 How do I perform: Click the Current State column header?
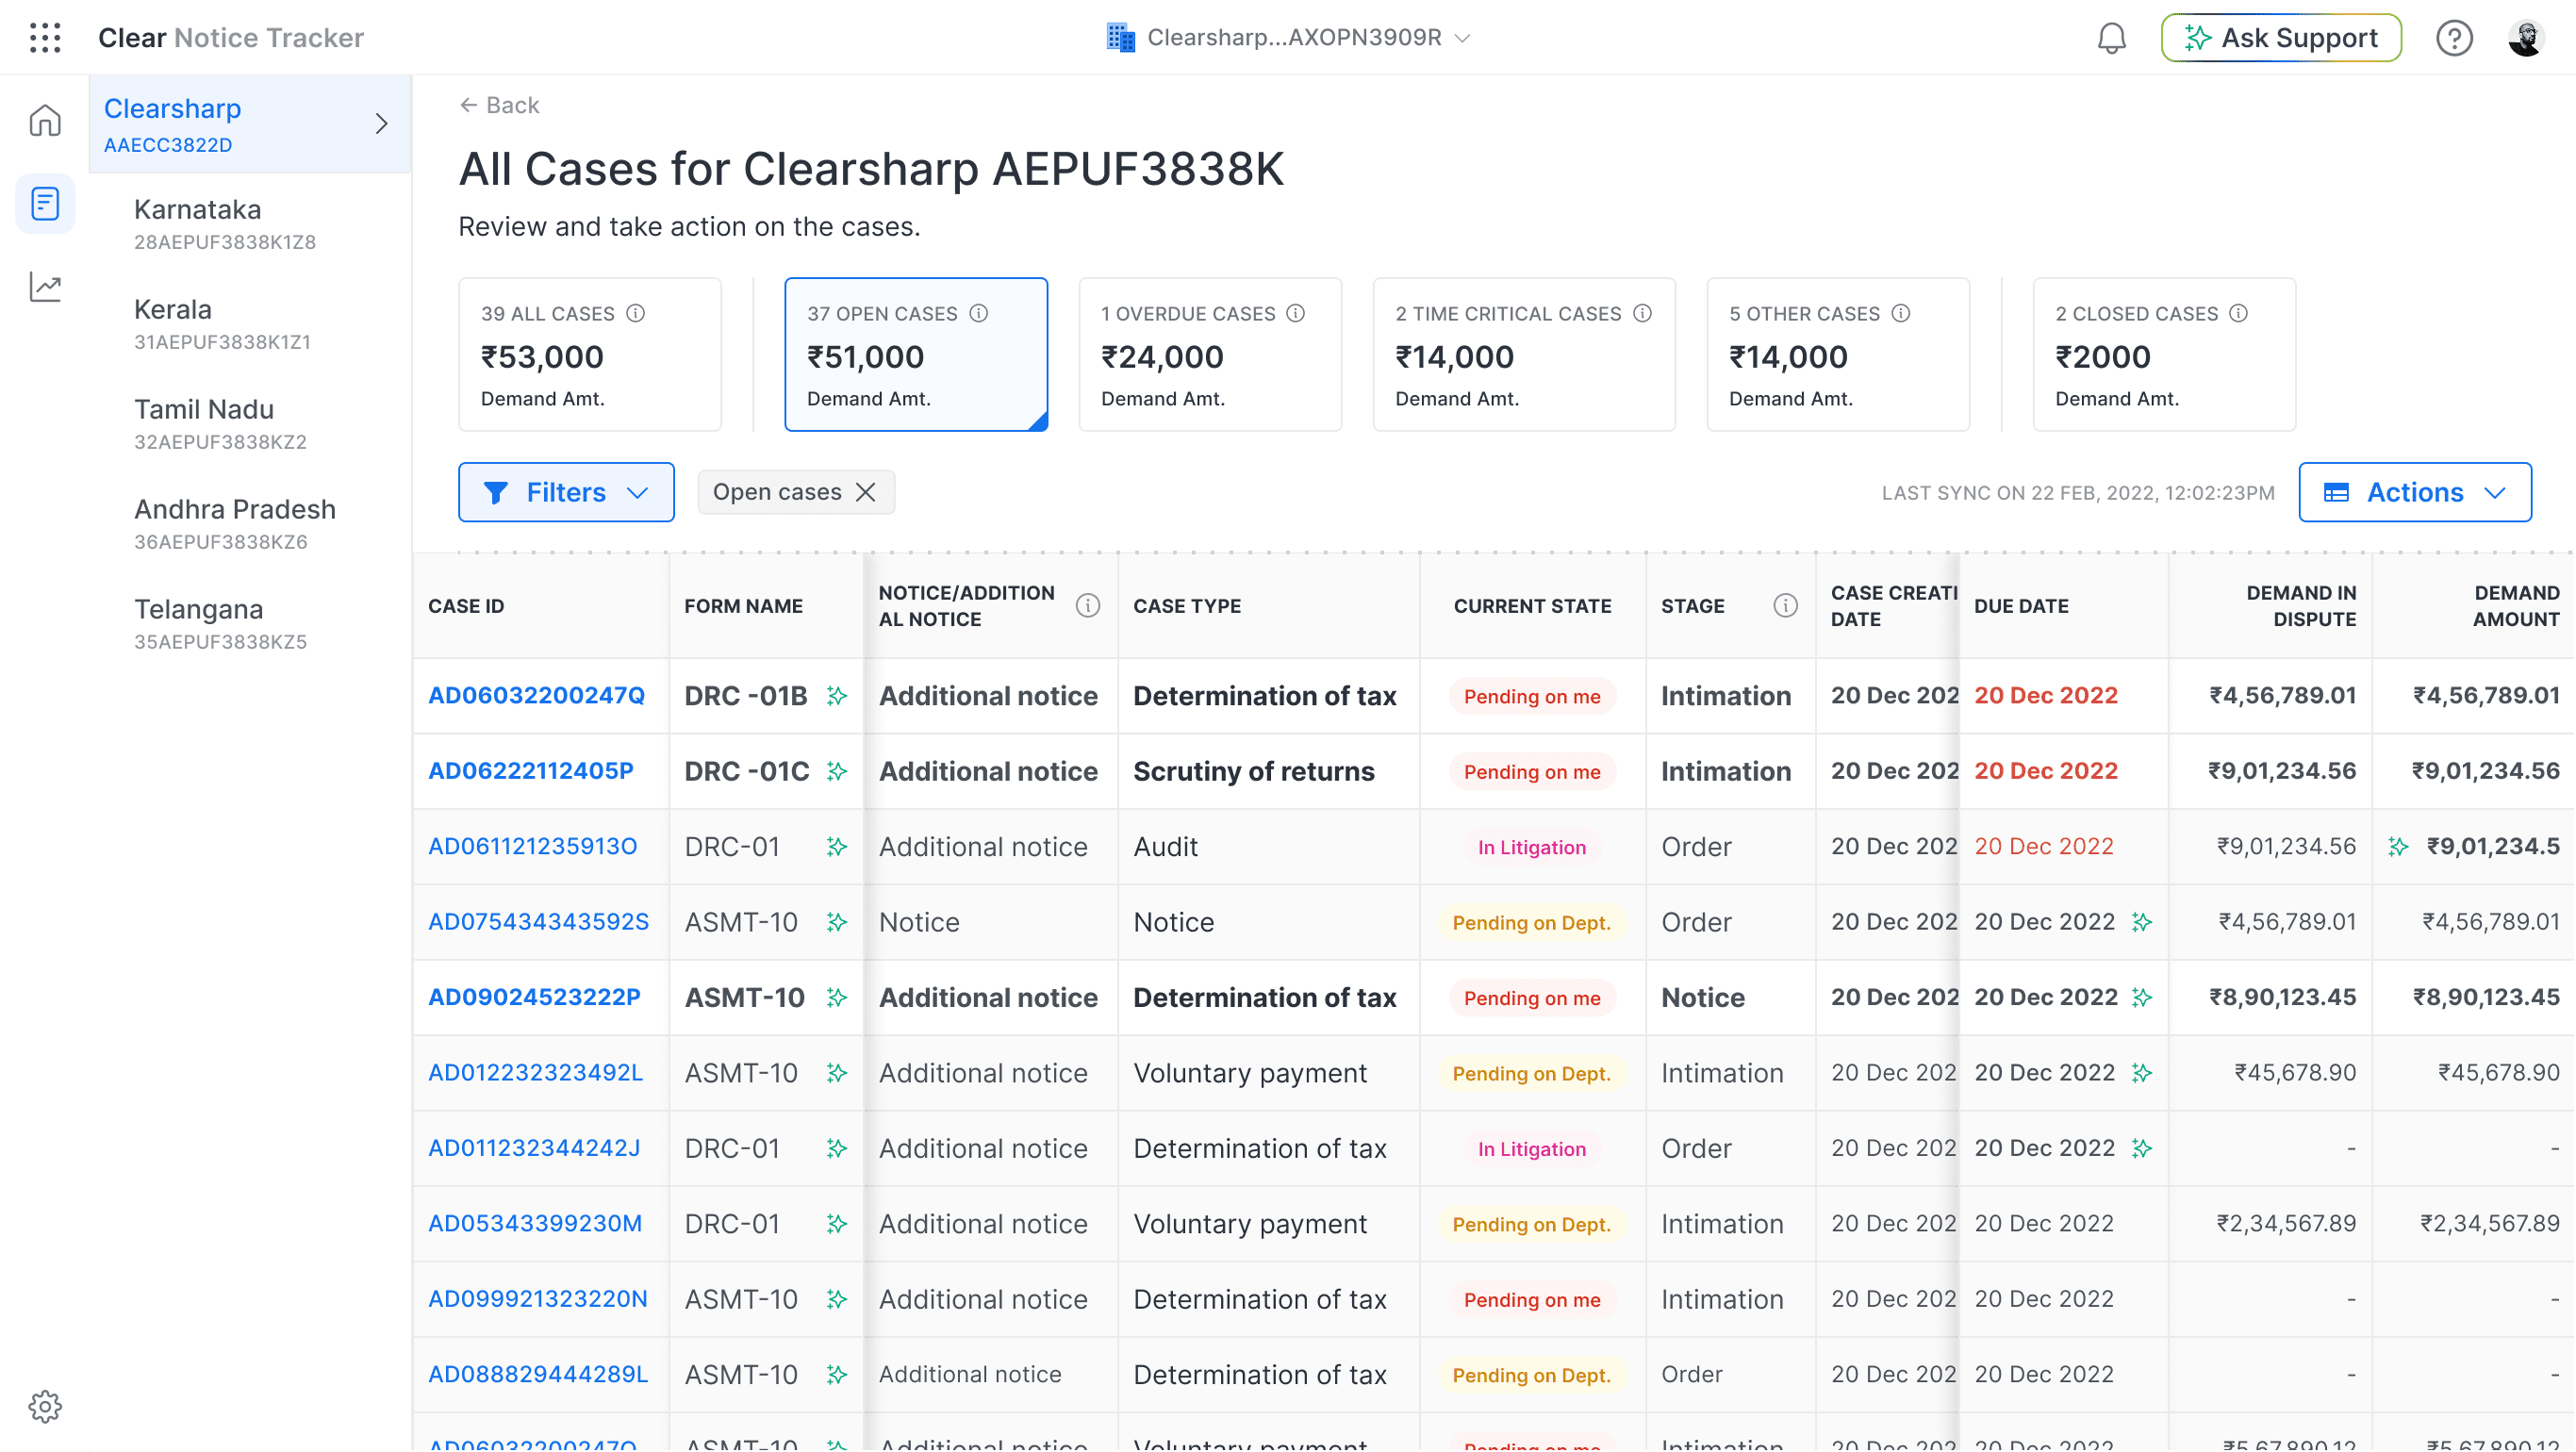click(1532, 606)
